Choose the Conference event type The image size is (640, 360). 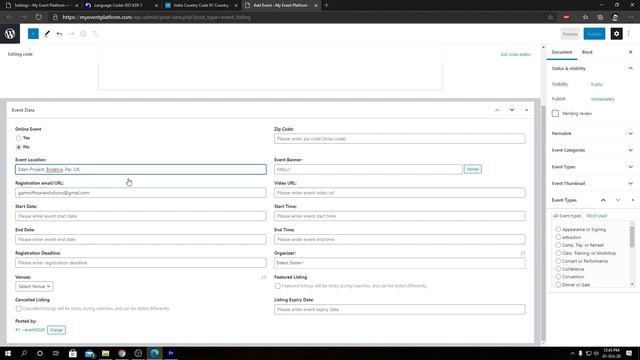[x=558, y=269]
